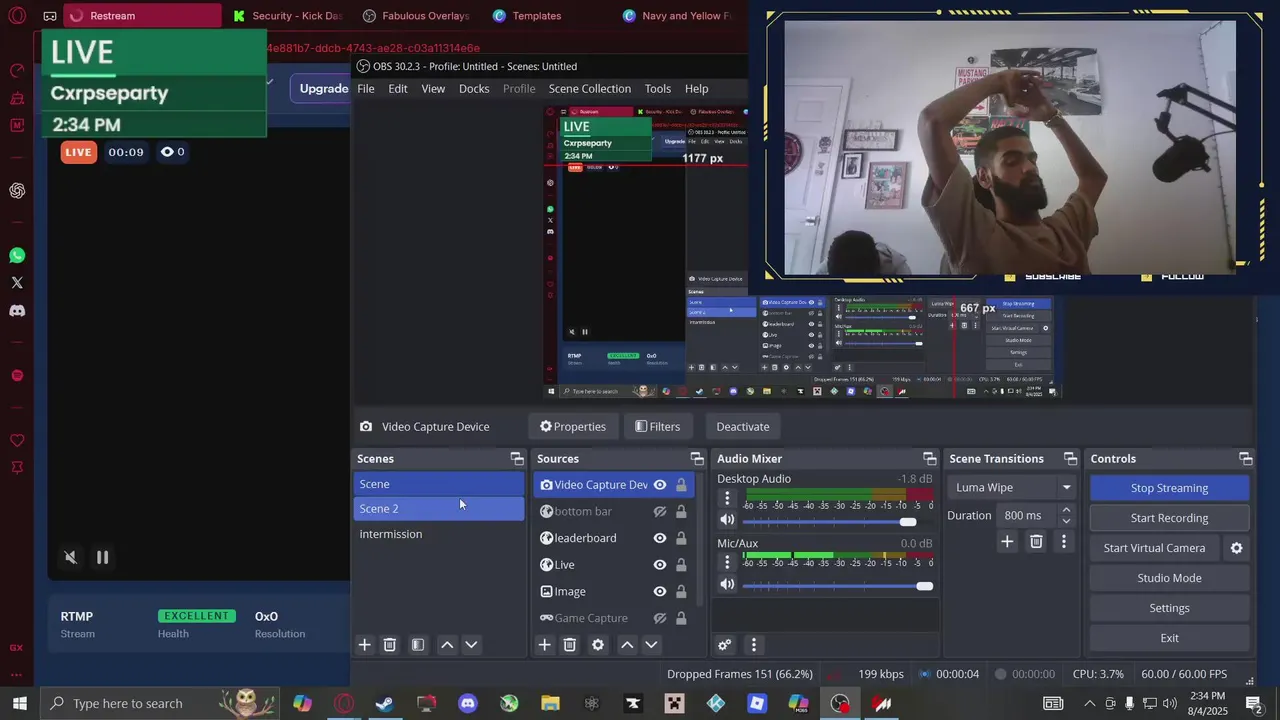Open transition properties three-dot menu
The width and height of the screenshot is (1280, 720).
1063,542
